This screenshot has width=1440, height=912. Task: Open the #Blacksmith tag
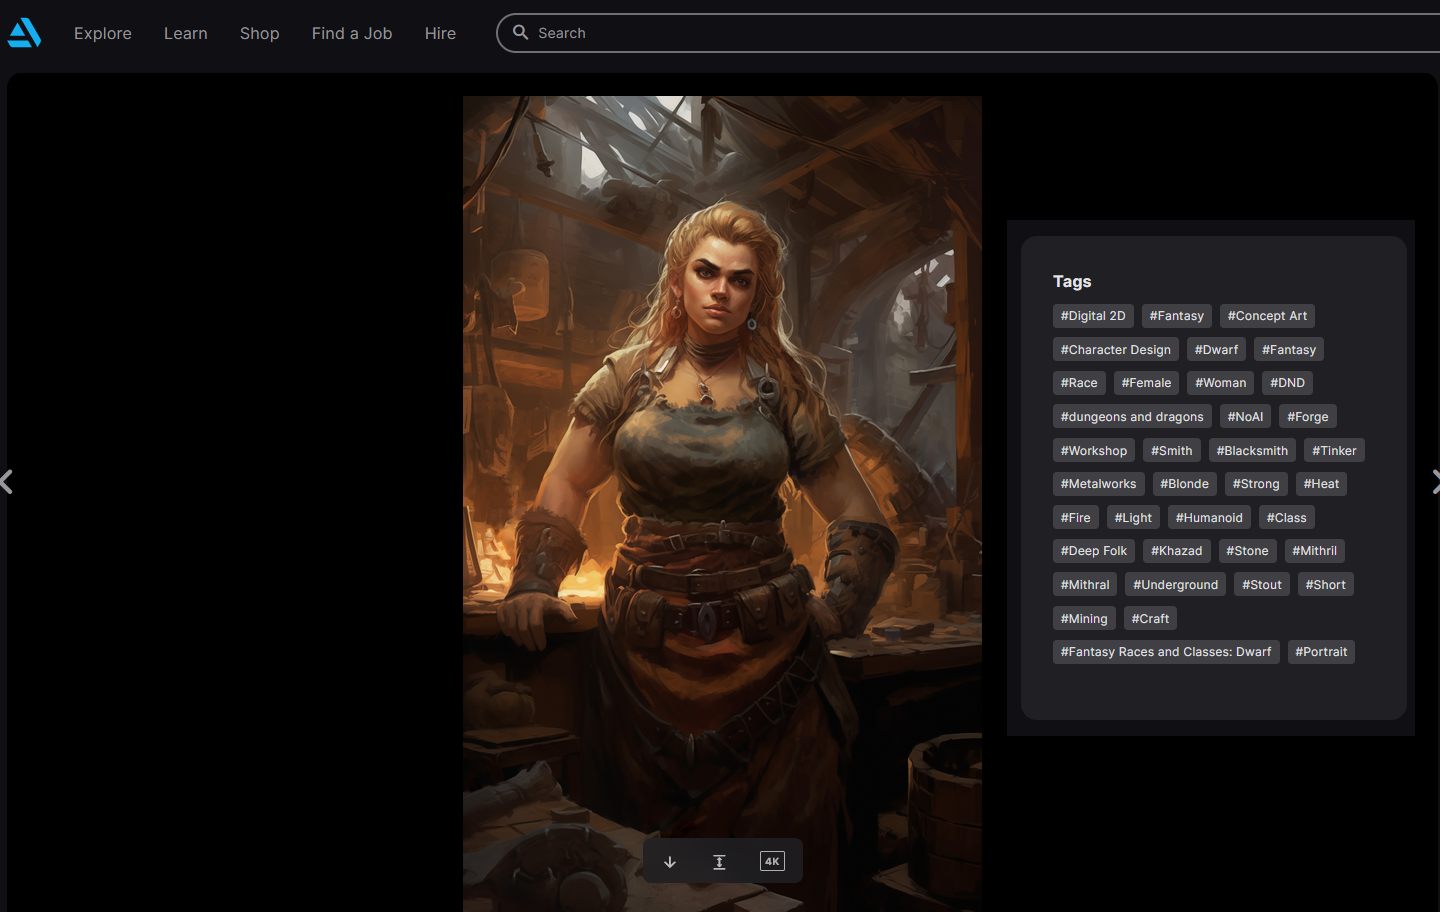click(1252, 451)
